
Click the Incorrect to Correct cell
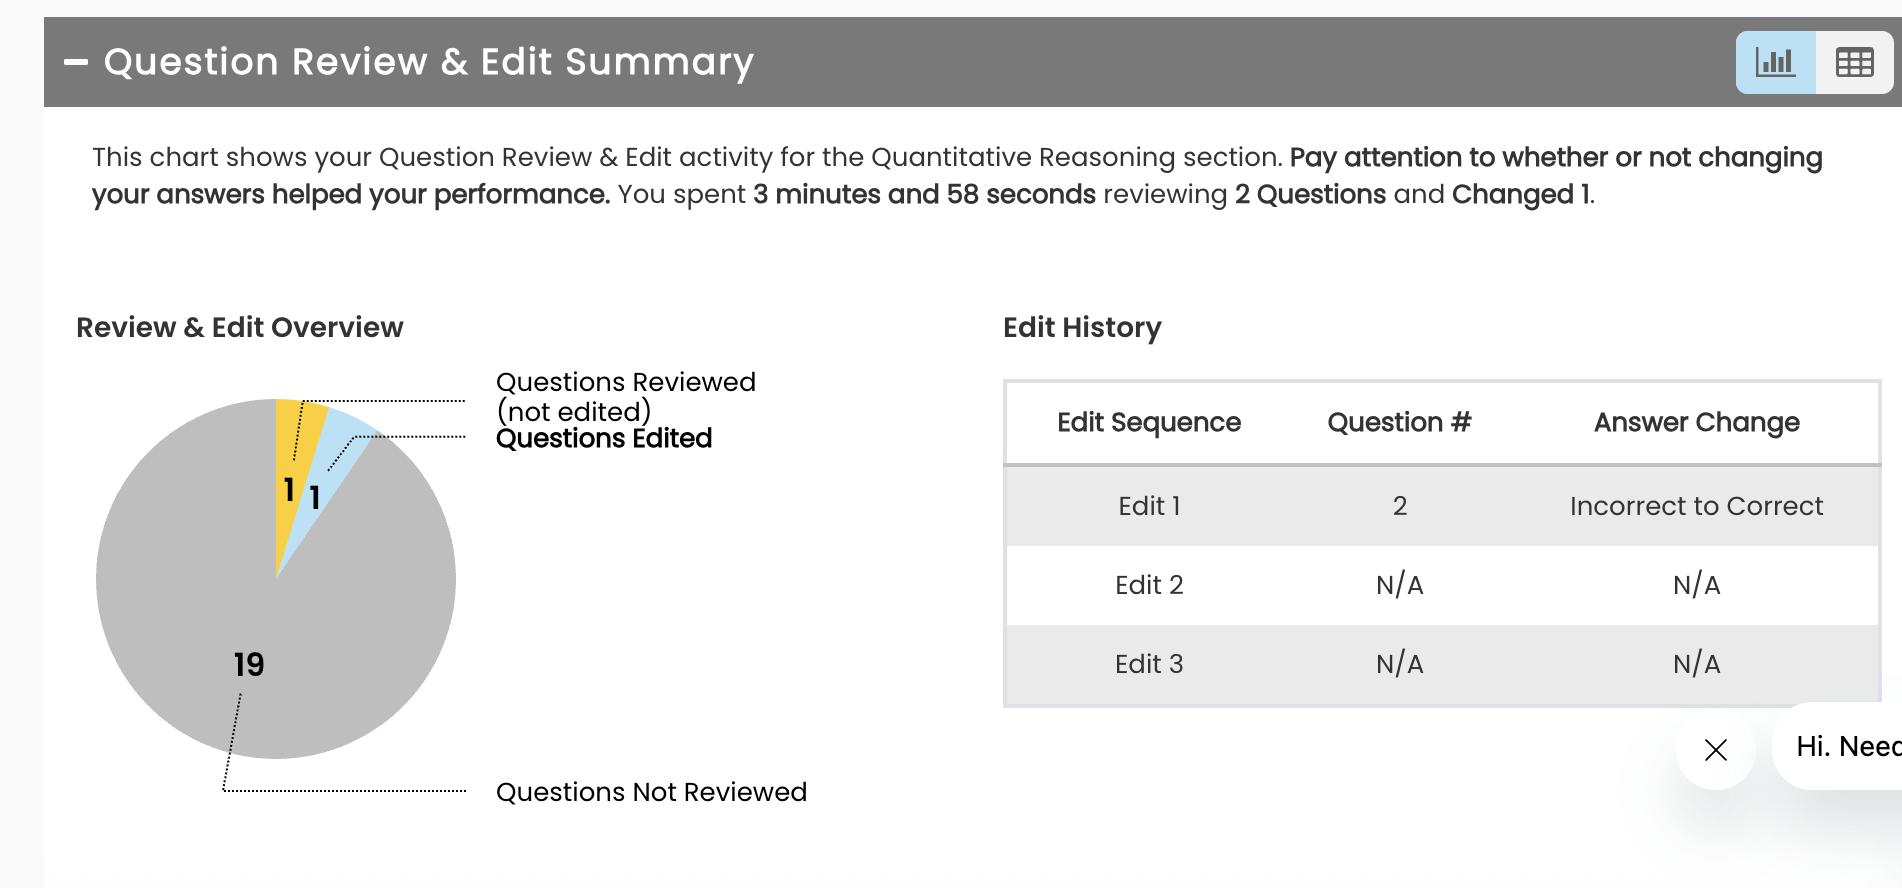1696,506
